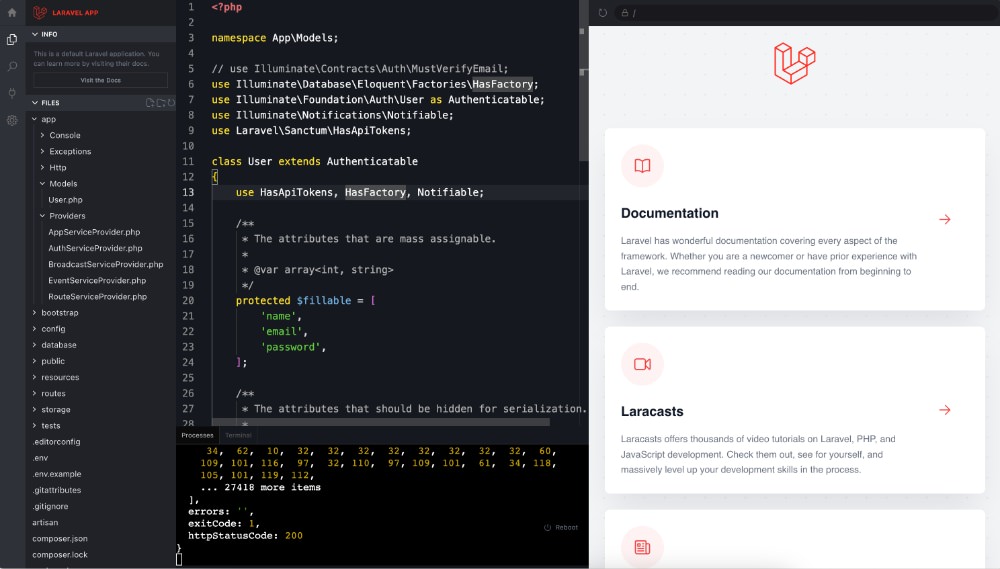Click 'class User extends Authenticatable' line
This screenshot has width=1000, height=569.
[314, 161]
